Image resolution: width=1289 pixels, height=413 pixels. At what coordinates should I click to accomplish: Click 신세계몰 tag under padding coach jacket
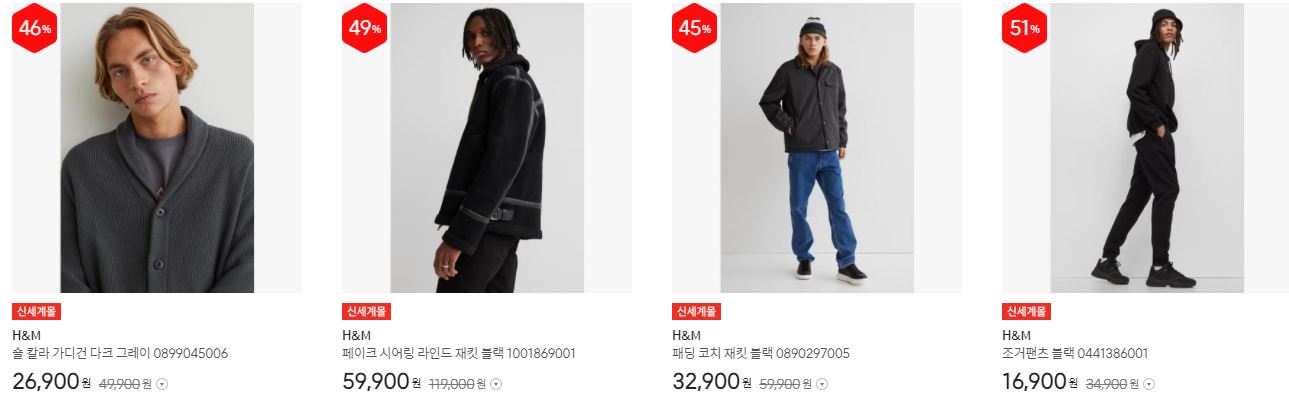pyautogui.click(x=697, y=312)
